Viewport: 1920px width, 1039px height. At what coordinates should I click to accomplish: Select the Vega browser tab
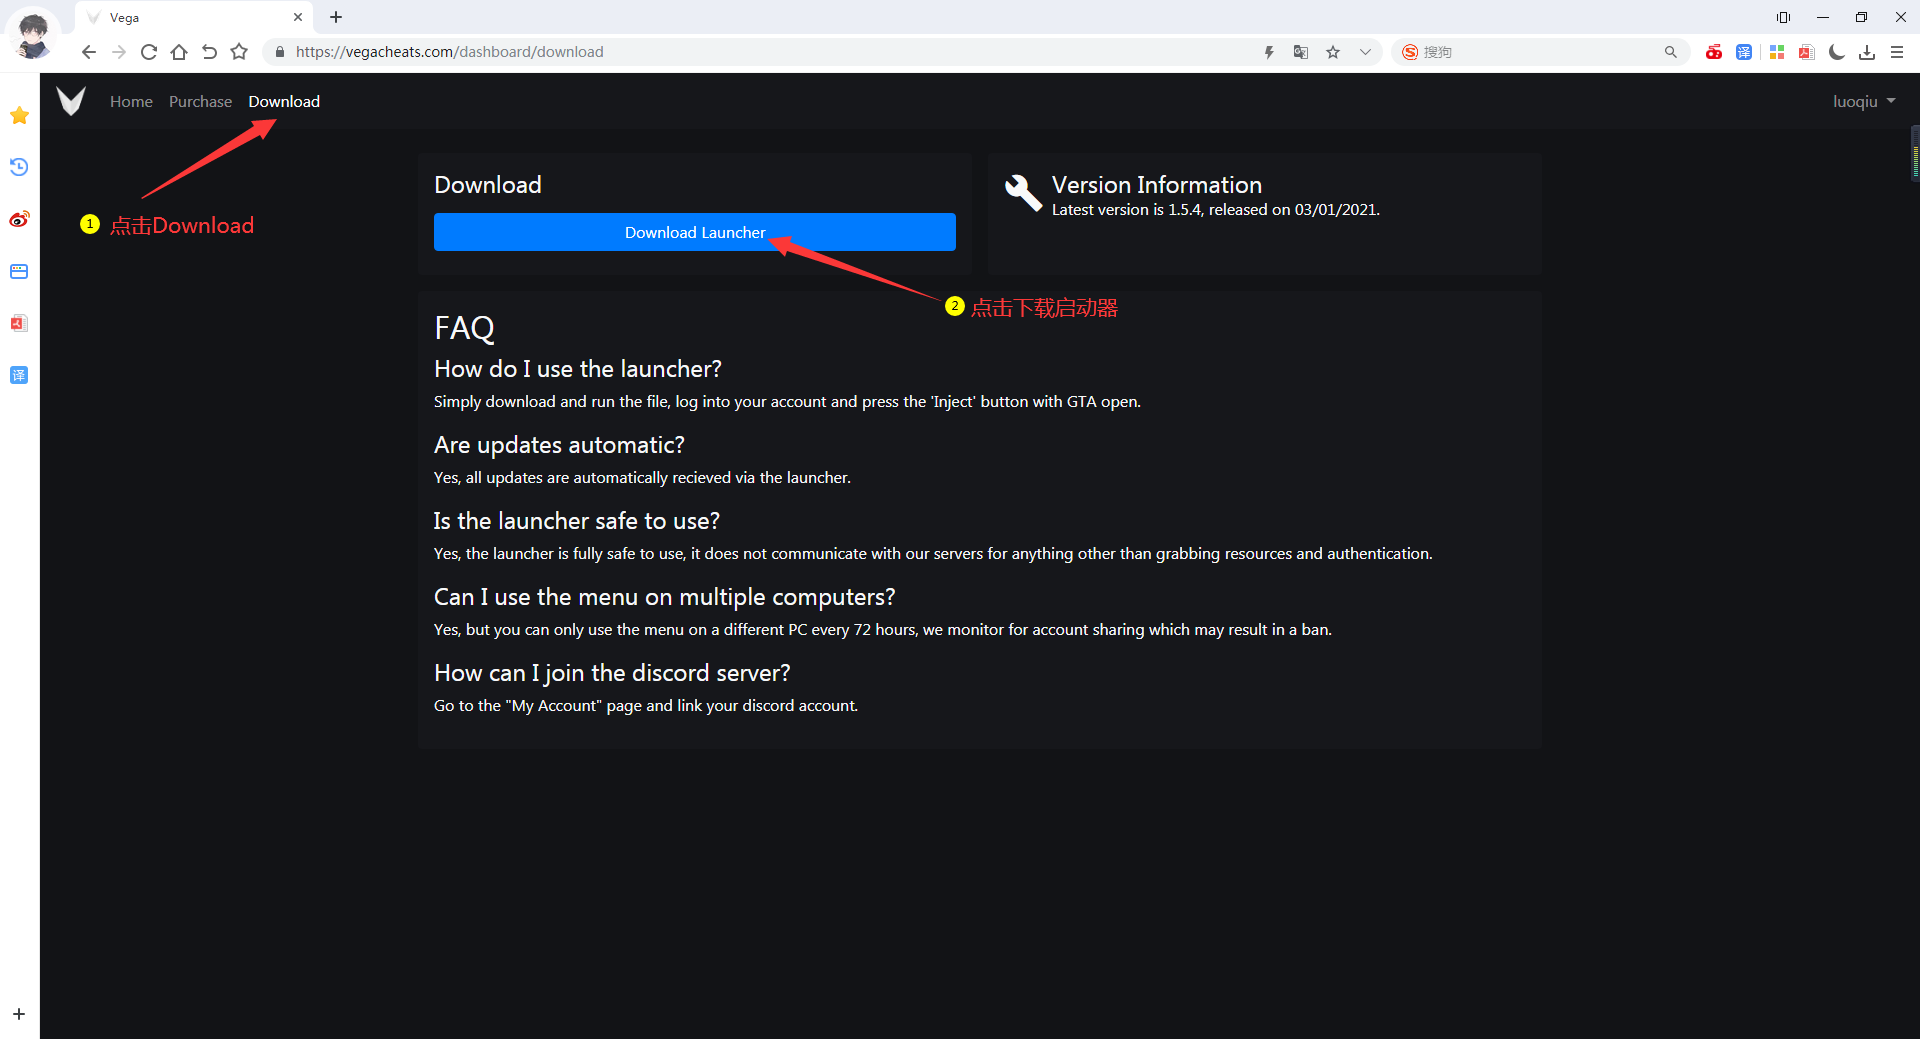(195, 17)
